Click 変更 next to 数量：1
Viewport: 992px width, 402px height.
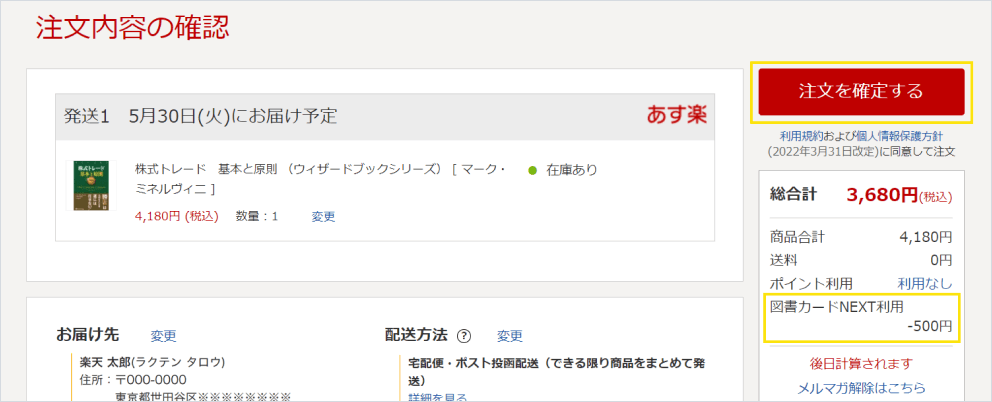click(x=323, y=216)
